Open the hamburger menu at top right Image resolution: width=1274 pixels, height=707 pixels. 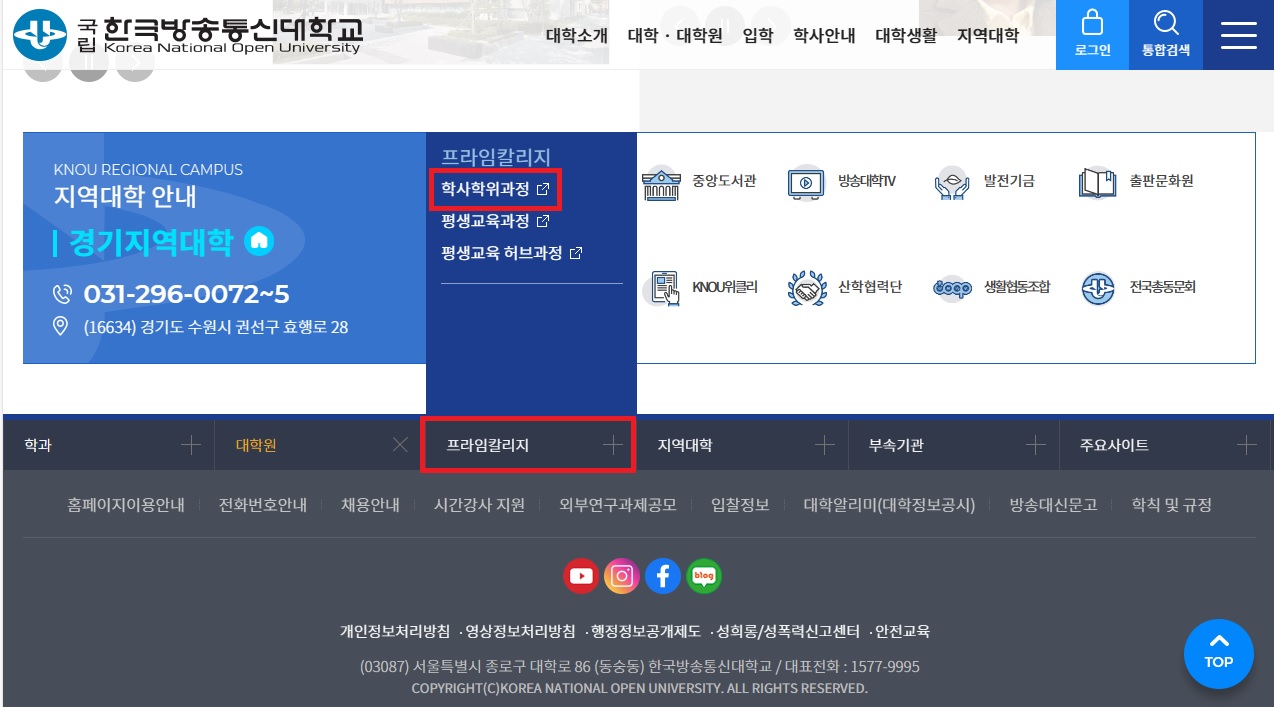[1239, 35]
